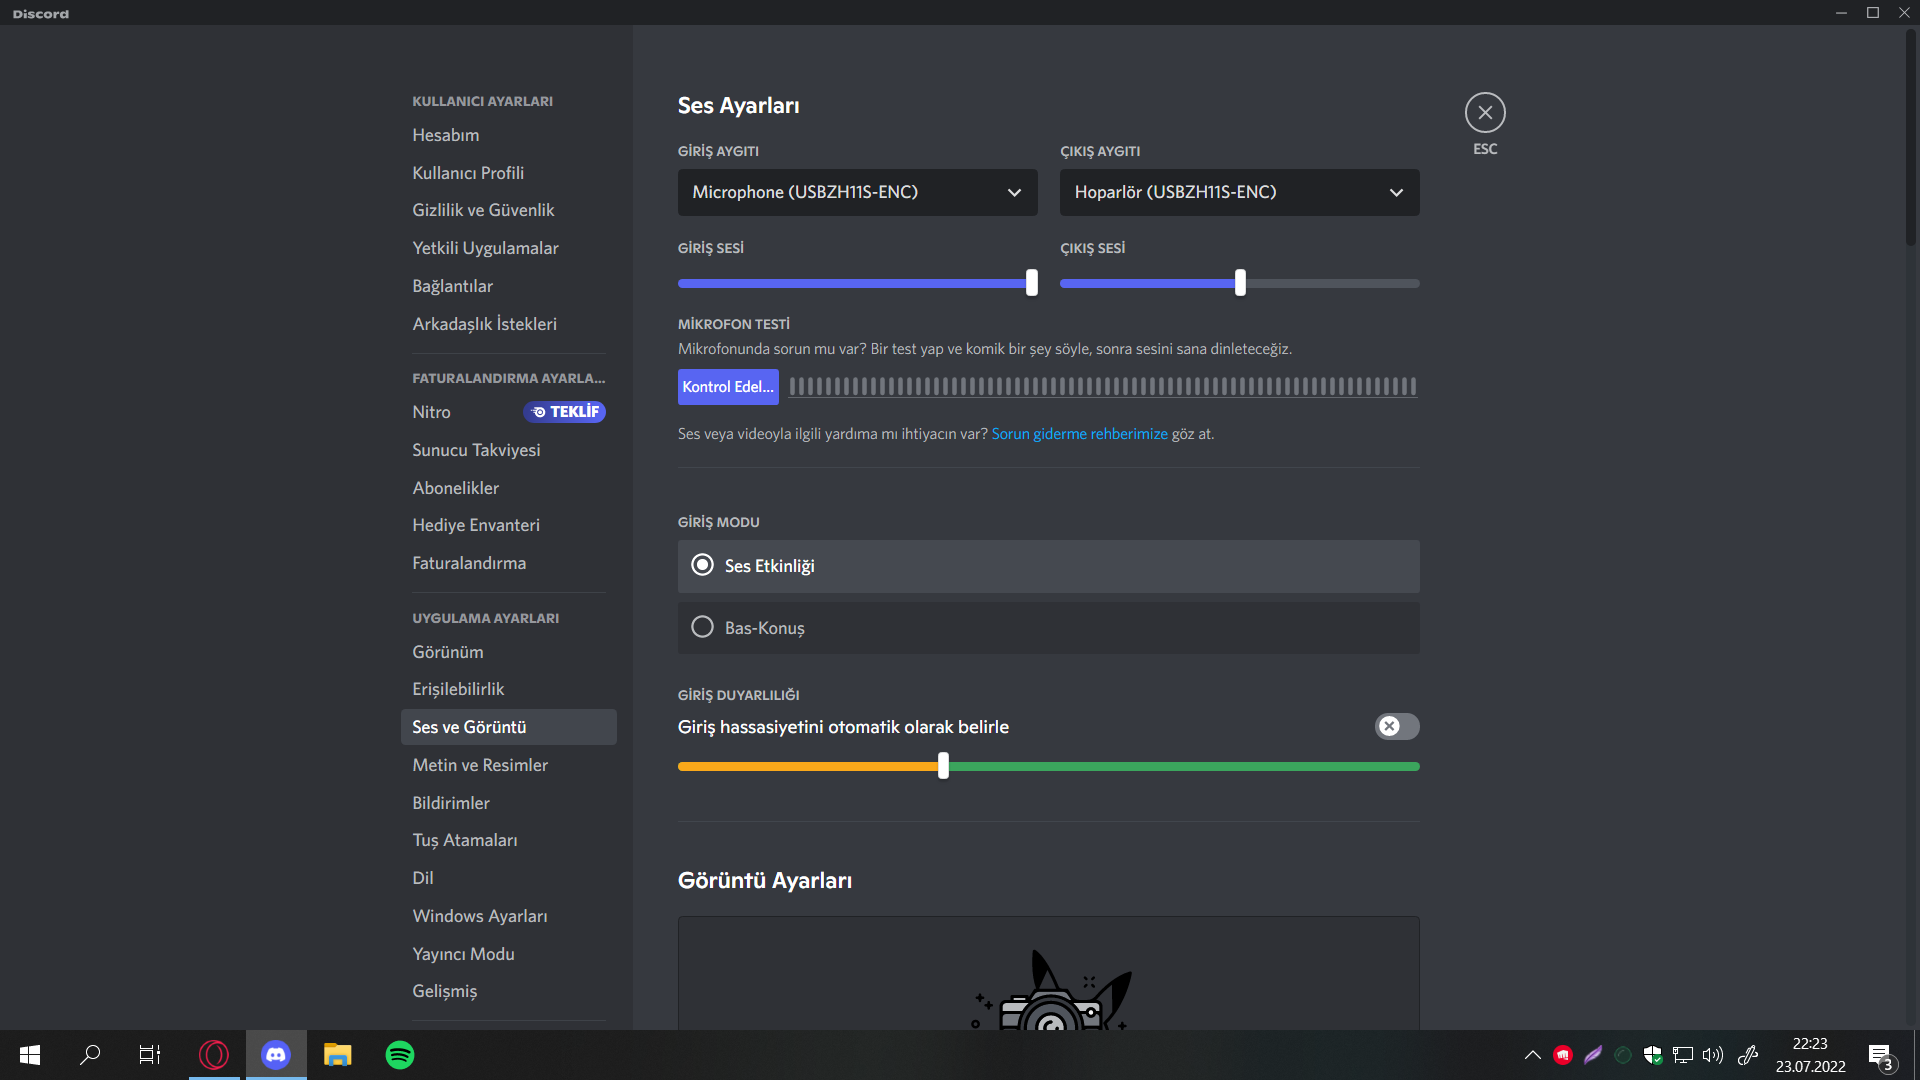Open Opera browser from the taskbar
The height and width of the screenshot is (1080, 1920).
[214, 1055]
